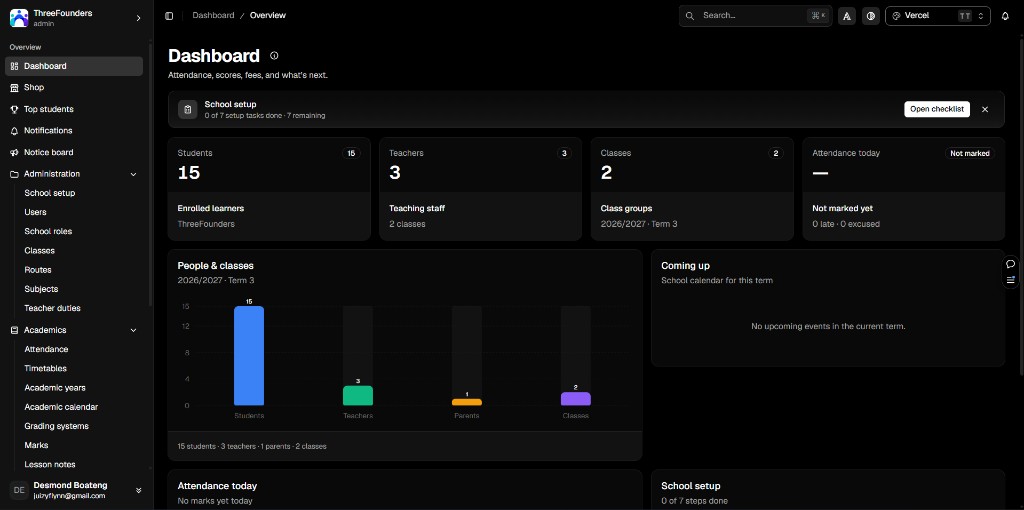Viewport: 1024px width, 510px height.
Task: Select Dashboard in the sidebar
Action: pyautogui.click(x=74, y=66)
